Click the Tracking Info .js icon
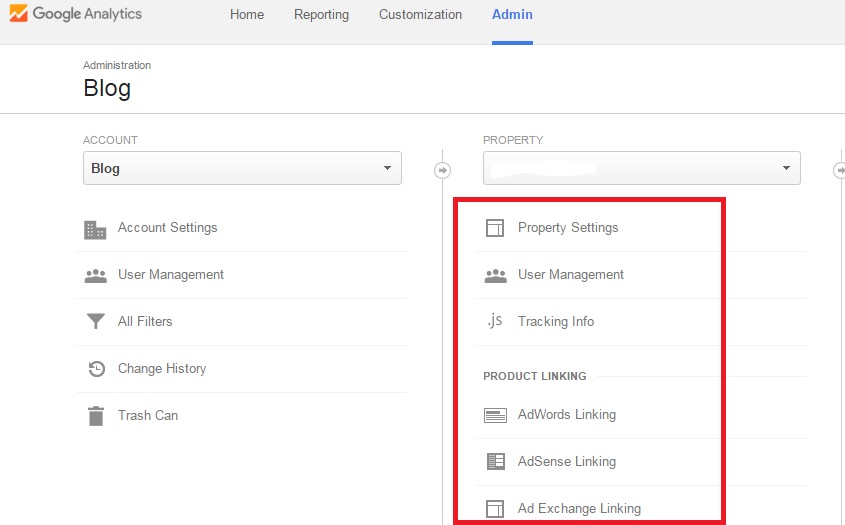This screenshot has height=525, width=845. click(495, 321)
